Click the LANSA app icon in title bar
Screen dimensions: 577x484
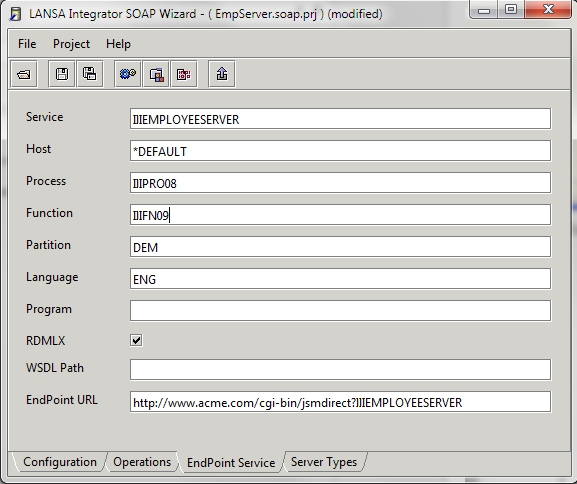coord(15,14)
